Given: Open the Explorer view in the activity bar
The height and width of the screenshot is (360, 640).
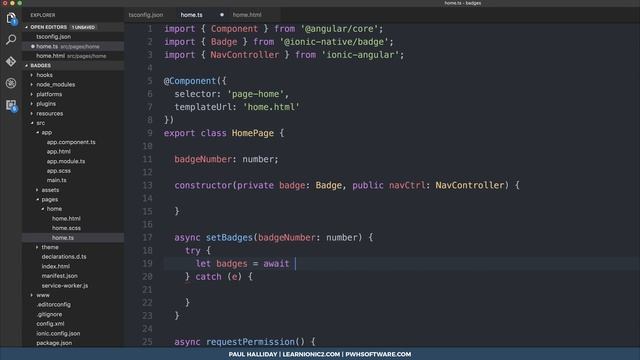Looking at the screenshot, I should [x=11, y=18].
